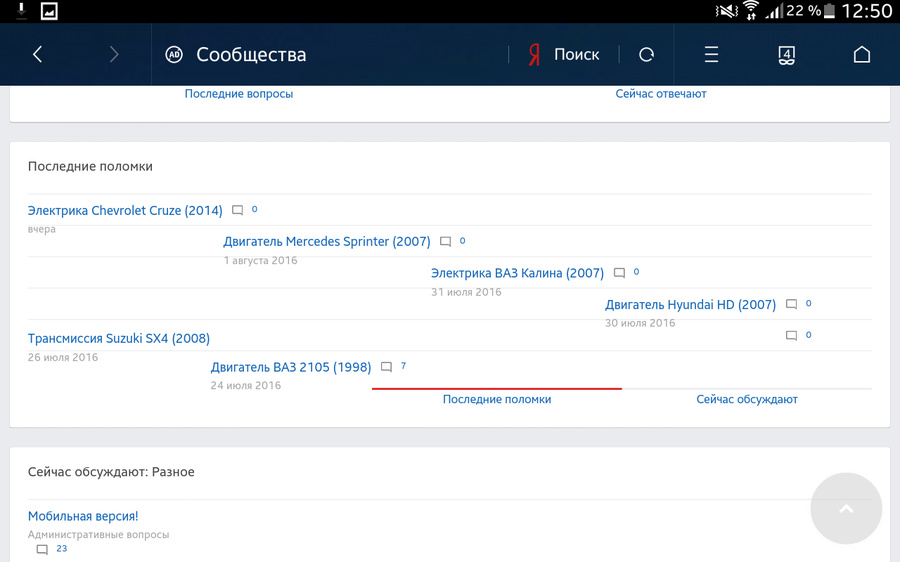Viewport: 900px width, 562px height.
Task: Switch to Последние вопросы tab
Action: (239, 94)
